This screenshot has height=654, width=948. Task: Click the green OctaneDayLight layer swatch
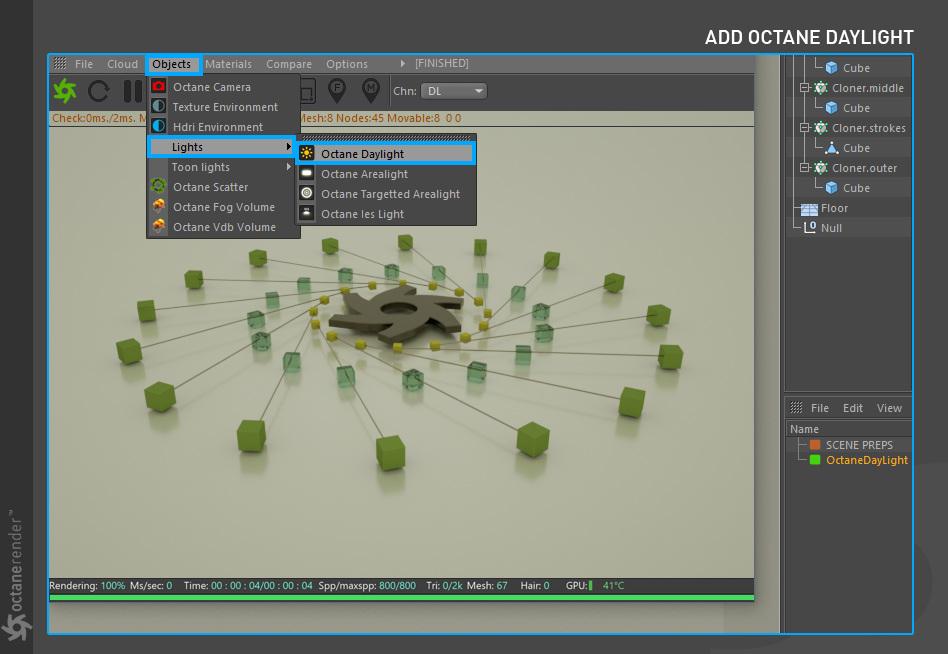point(814,459)
